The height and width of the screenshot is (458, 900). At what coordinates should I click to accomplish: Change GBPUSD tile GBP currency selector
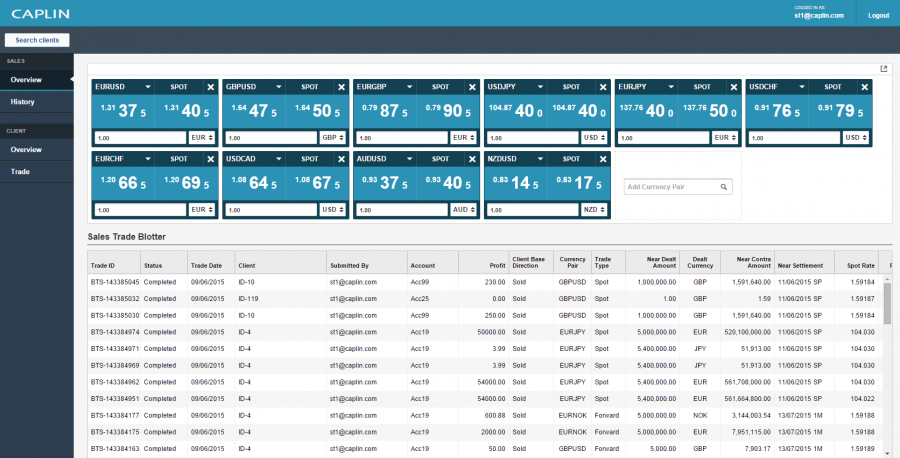pyautogui.click(x=333, y=138)
